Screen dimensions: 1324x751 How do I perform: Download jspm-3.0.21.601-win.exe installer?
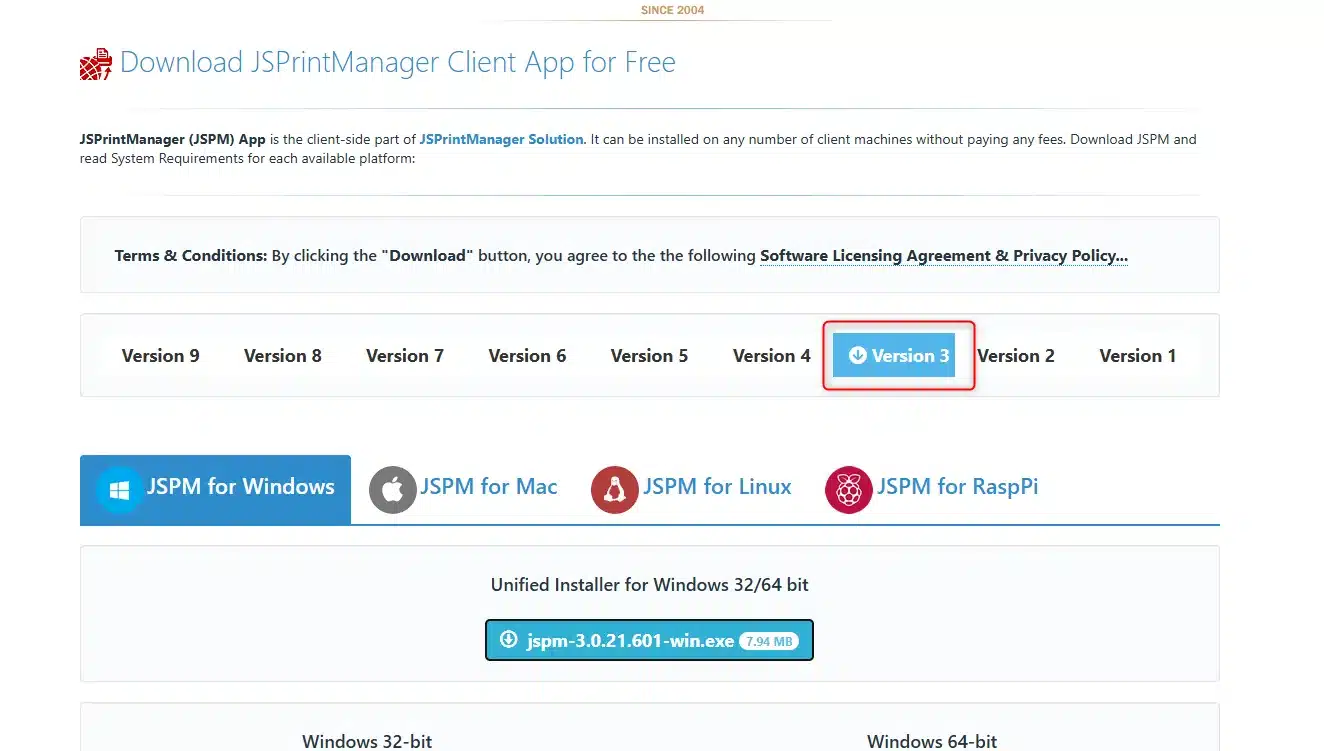pyautogui.click(x=649, y=640)
